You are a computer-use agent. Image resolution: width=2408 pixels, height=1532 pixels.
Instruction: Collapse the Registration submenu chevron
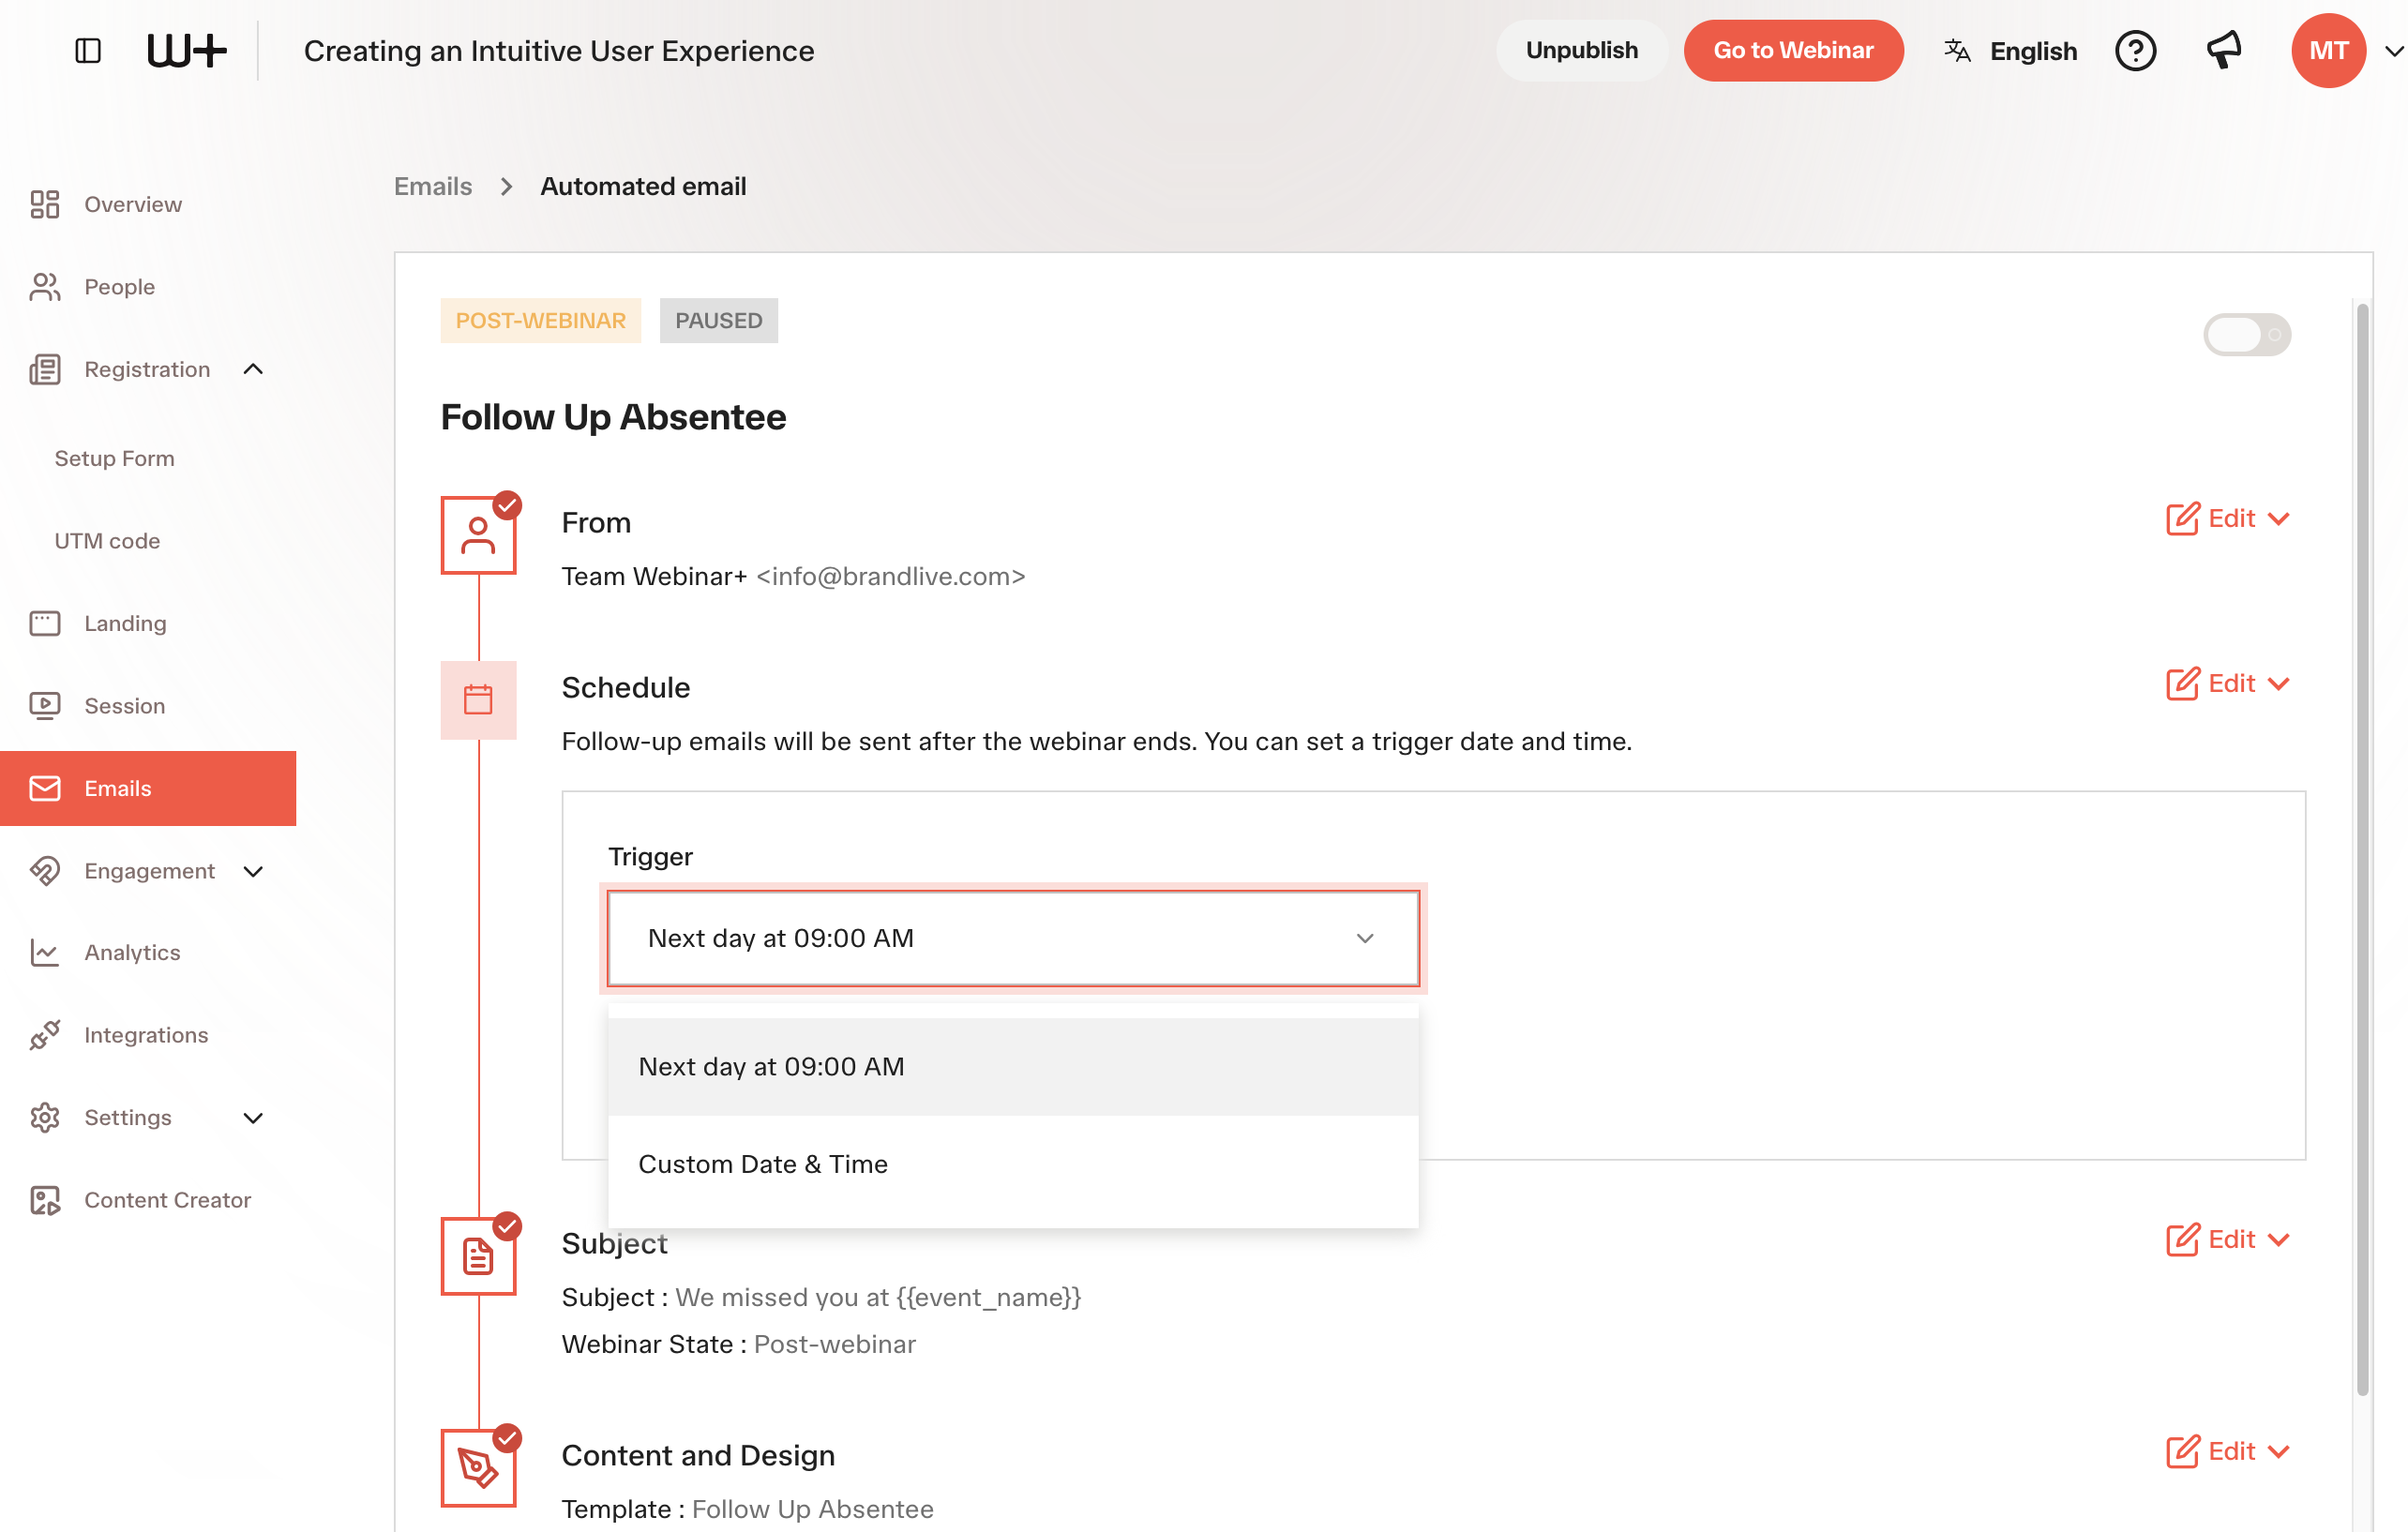(x=253, y=369)
